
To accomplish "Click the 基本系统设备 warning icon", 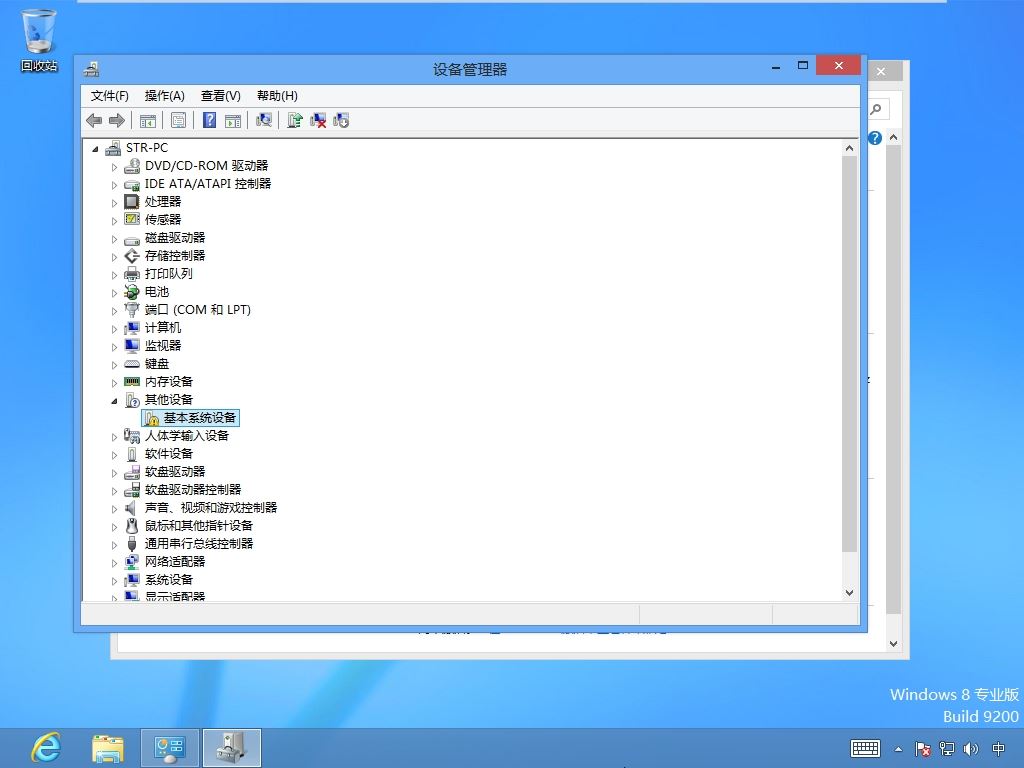I will [x=152, y=418].
